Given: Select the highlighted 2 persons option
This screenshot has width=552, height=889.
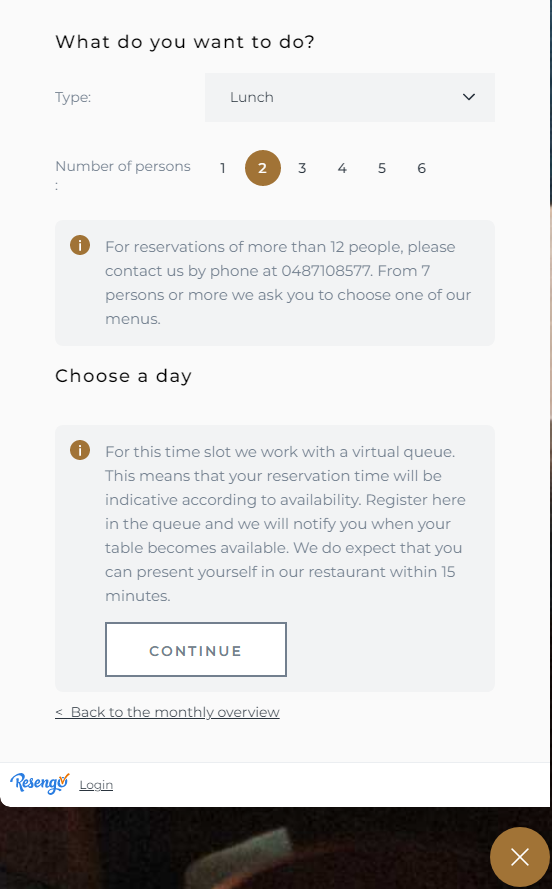Looking at the screenshot, I should [262, 168].
